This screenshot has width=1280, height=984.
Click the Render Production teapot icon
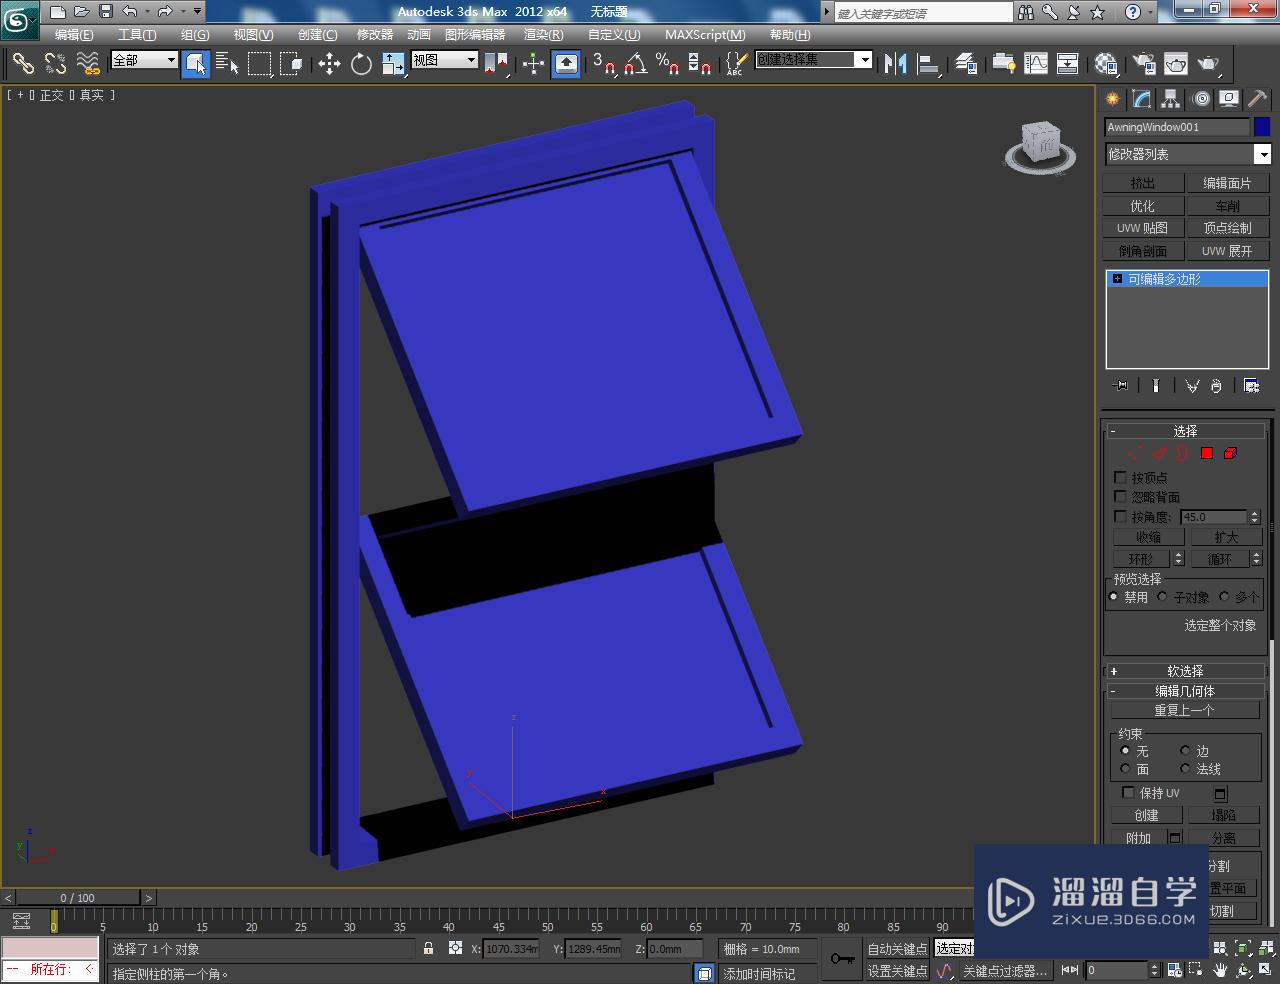click(1209, 64)
